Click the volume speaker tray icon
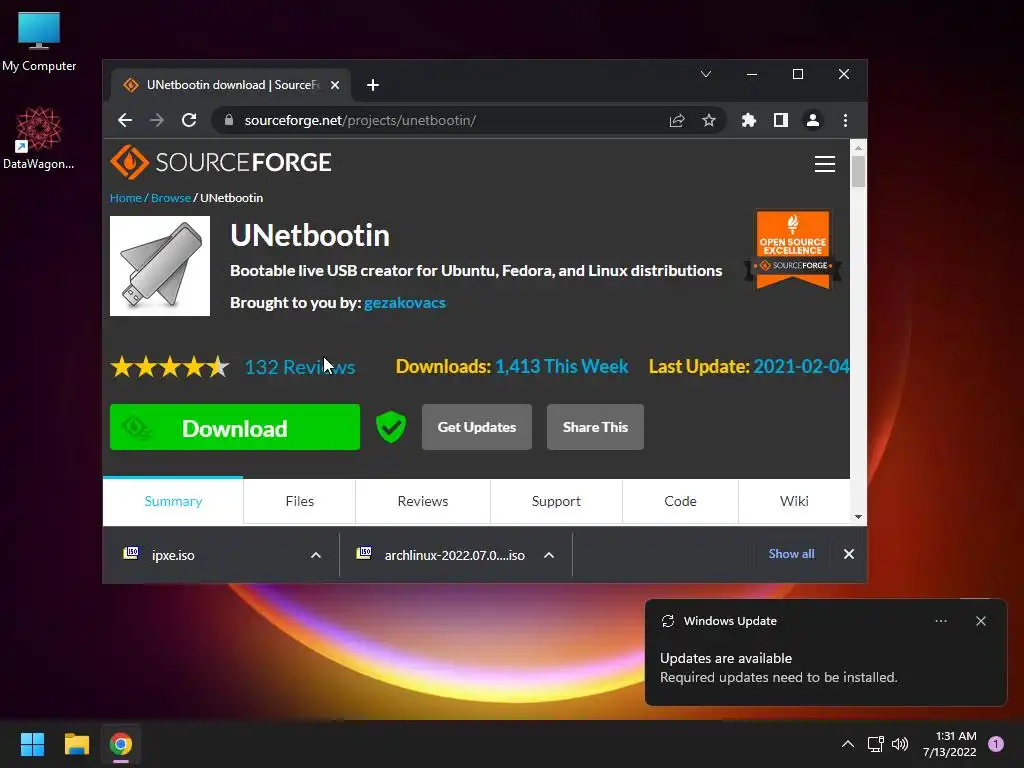The width and height of the screenshot is (1024, 768). (900, 744)
